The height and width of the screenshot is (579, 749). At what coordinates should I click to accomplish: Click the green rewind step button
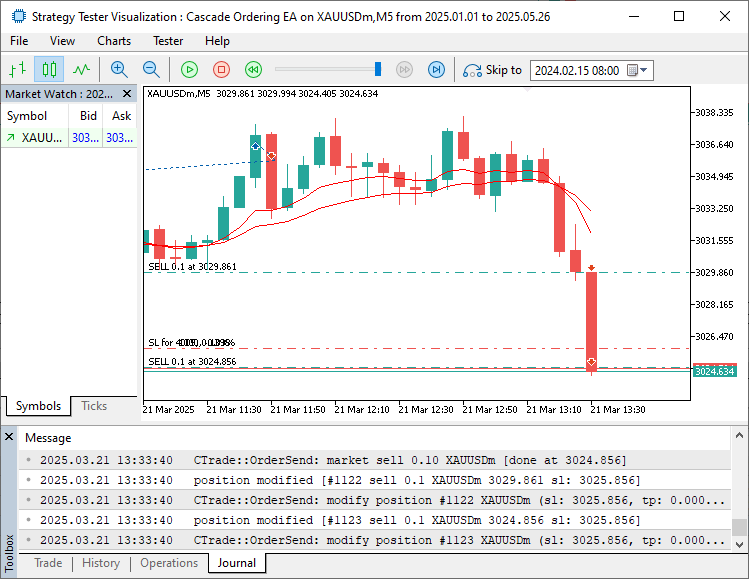click(x=254, y=69)
